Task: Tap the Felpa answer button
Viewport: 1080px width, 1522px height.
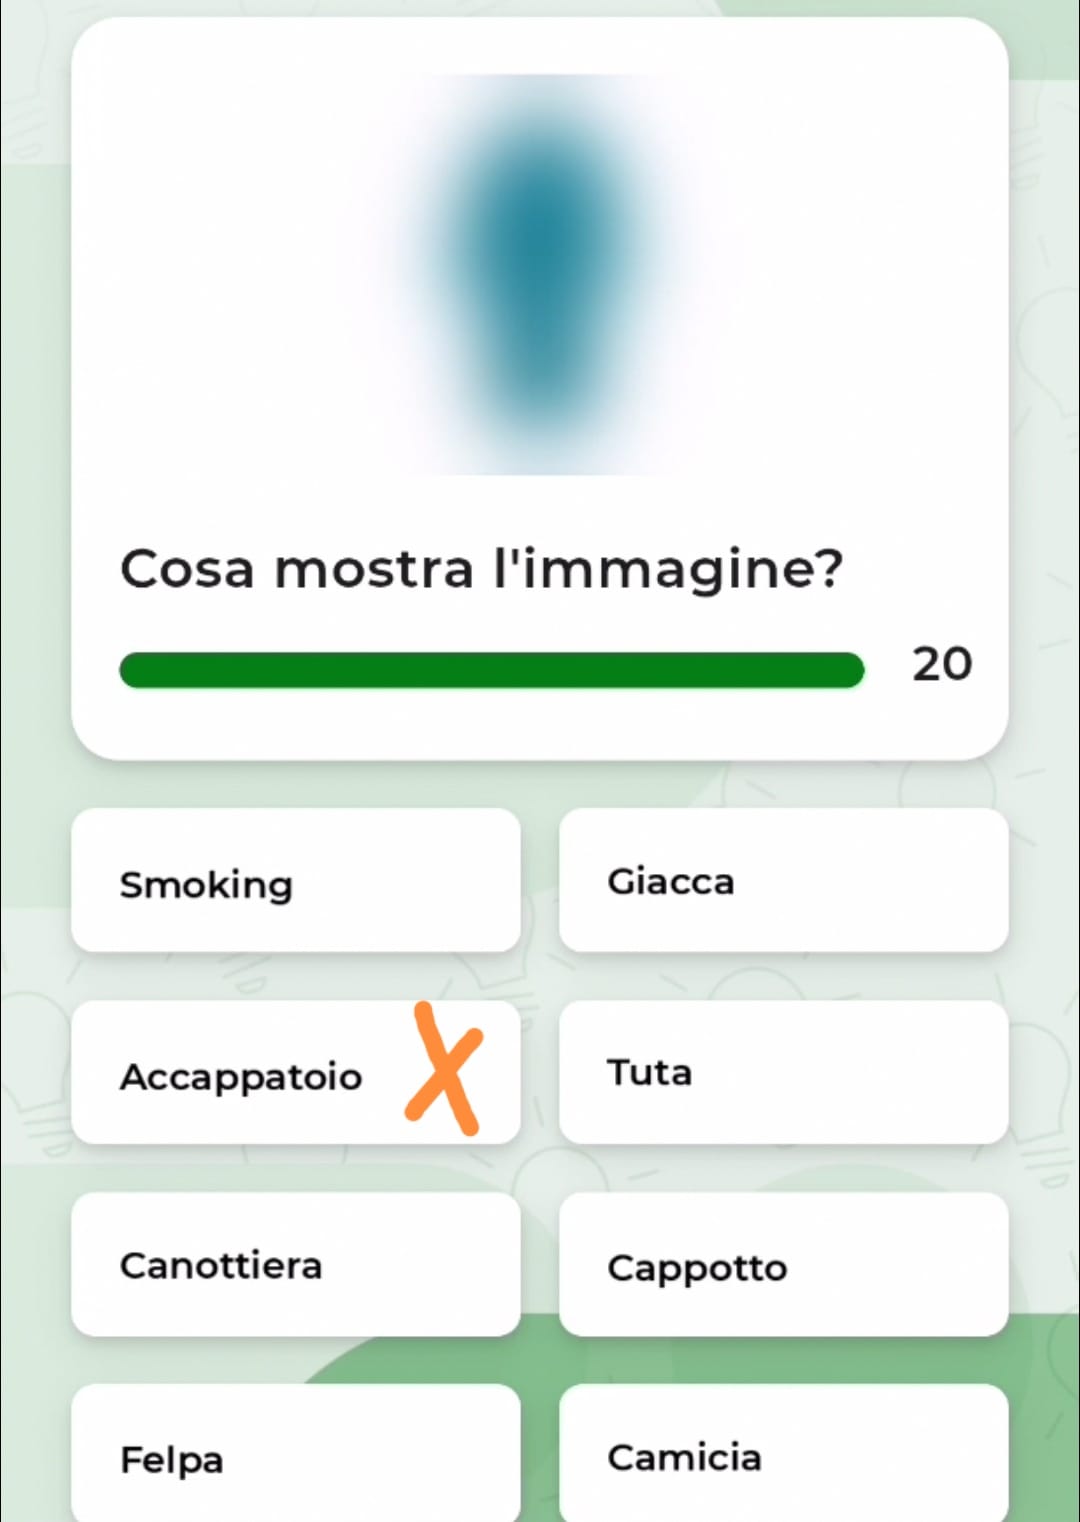Action: 295,1457
